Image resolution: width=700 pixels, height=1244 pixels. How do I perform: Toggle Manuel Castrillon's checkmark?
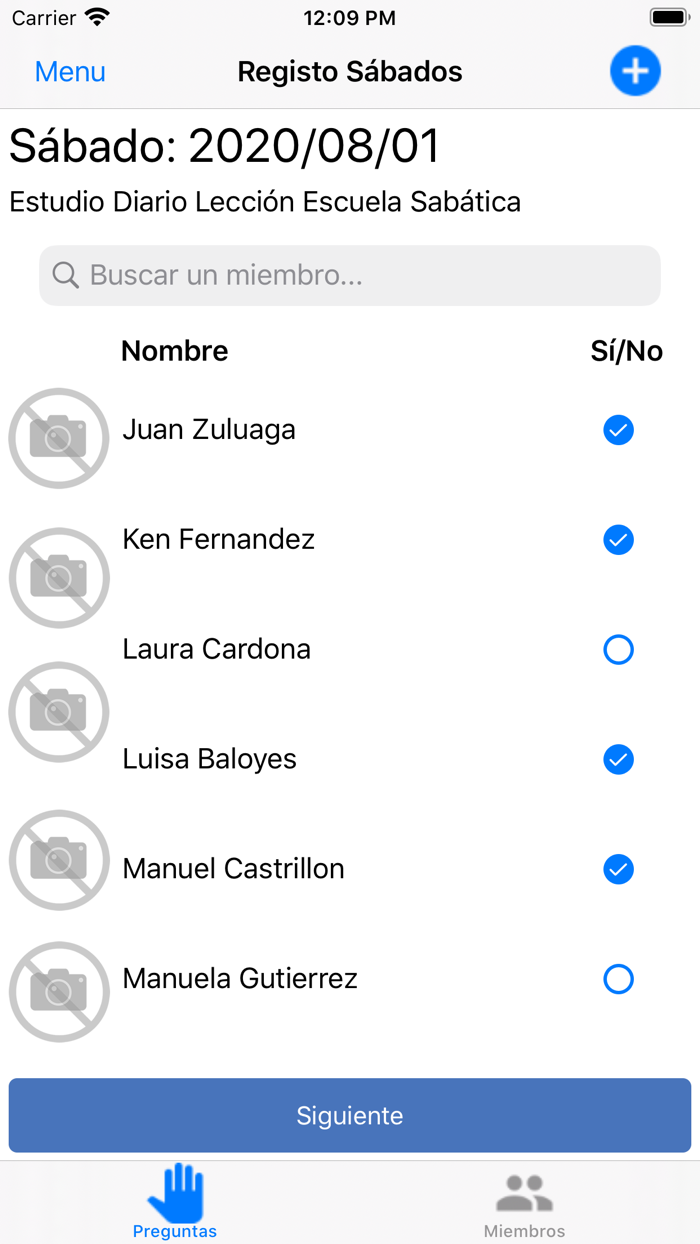[x=618, y=869]
